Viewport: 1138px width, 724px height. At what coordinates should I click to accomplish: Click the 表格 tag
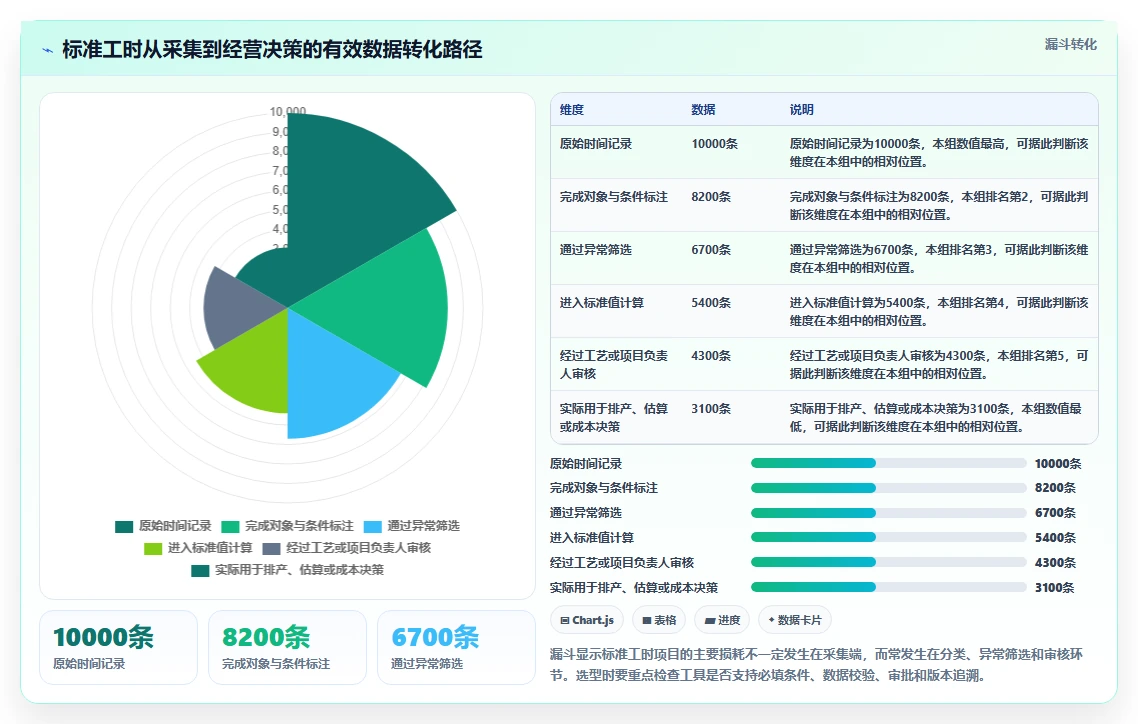[659, 620]
